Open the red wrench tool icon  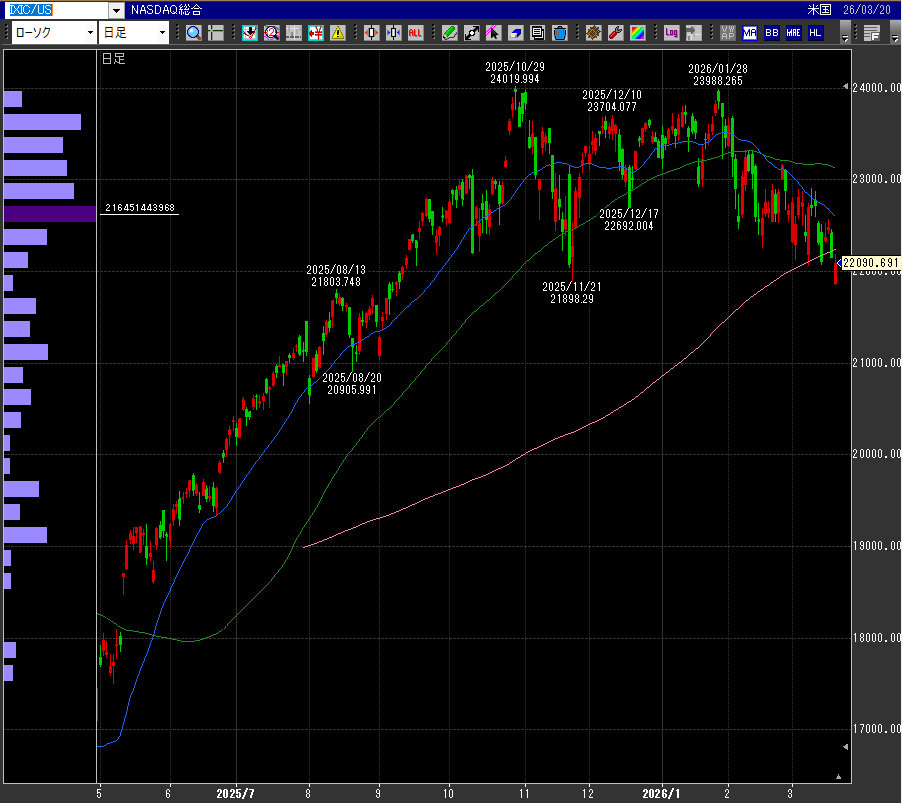pyautogui.click(x=616, y=33)
